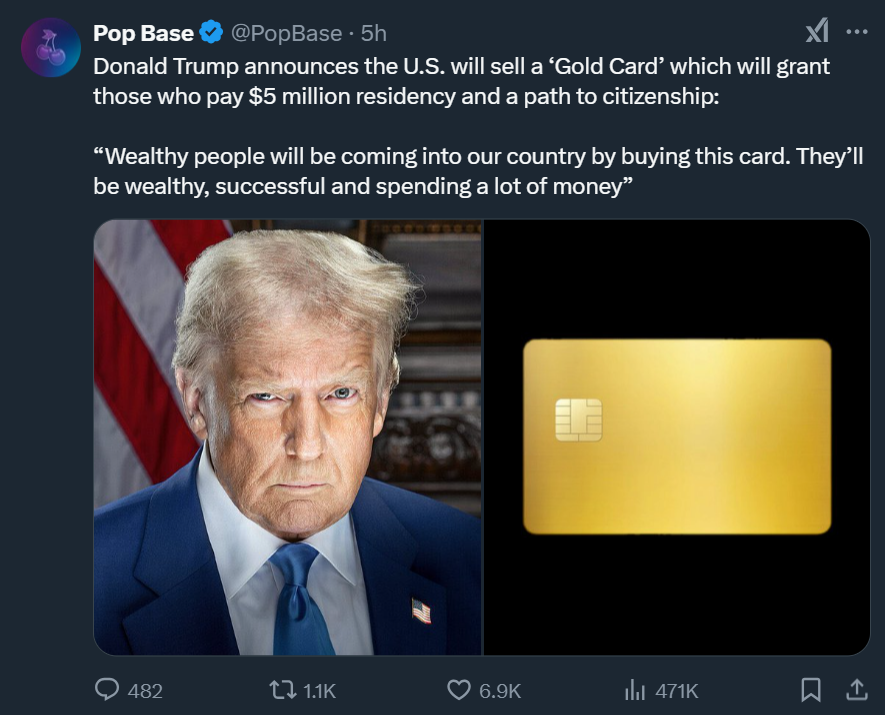885x715 pixels.
Task: Click the 6.9K likes count
Action: coord(500,691)
